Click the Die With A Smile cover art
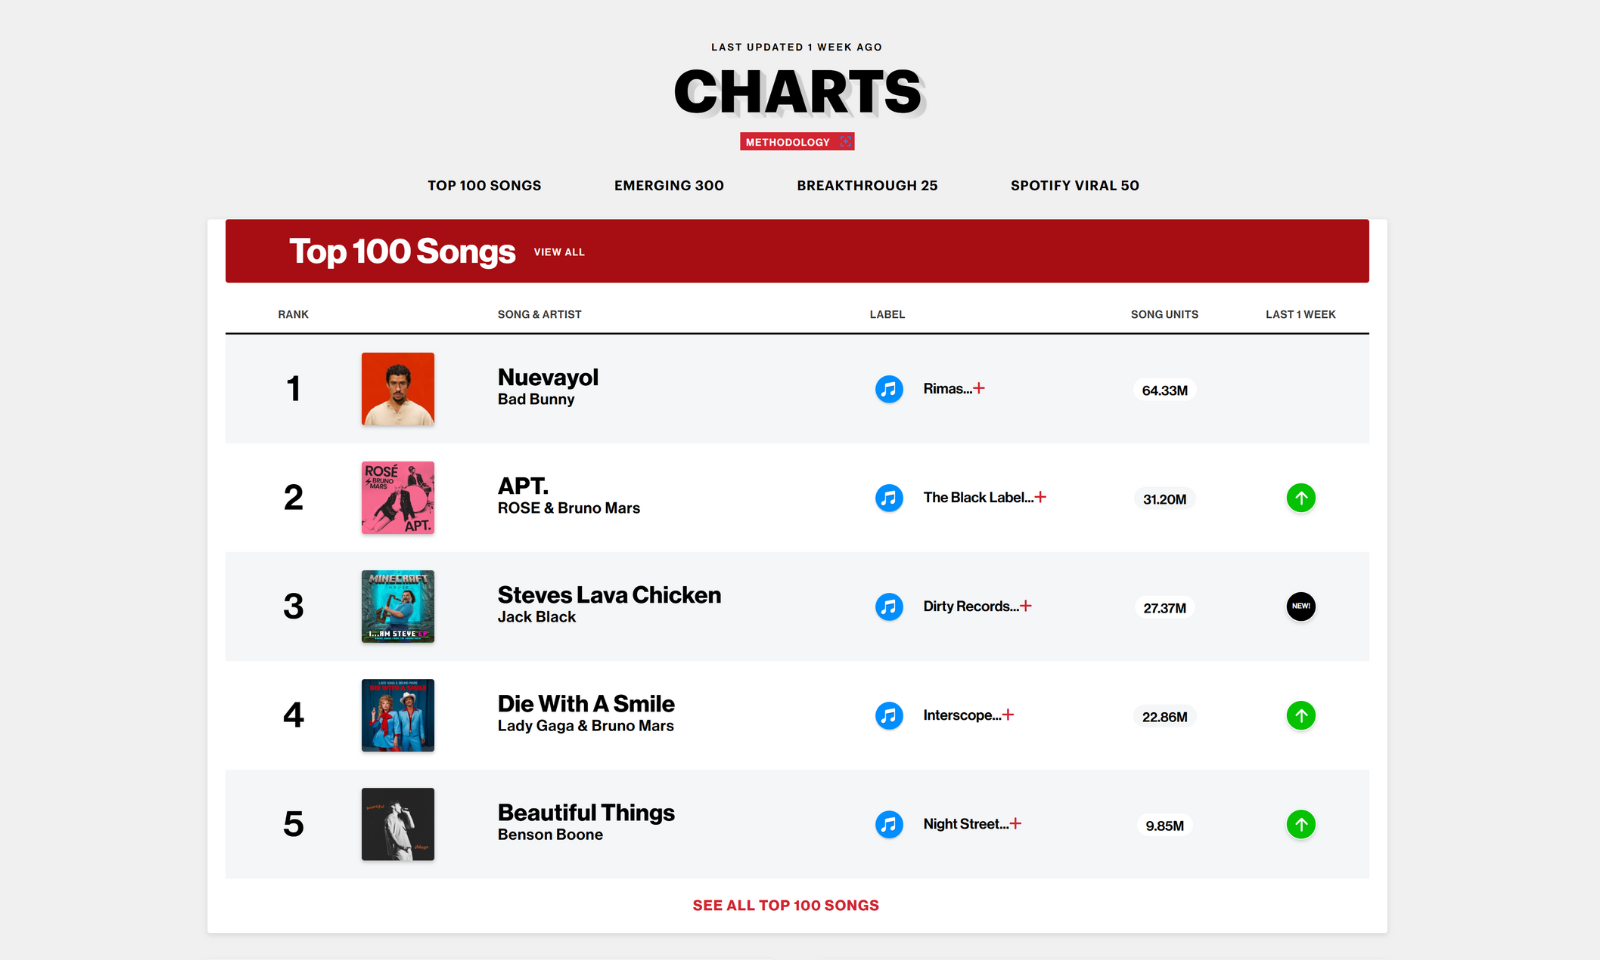 click(398, 716)
